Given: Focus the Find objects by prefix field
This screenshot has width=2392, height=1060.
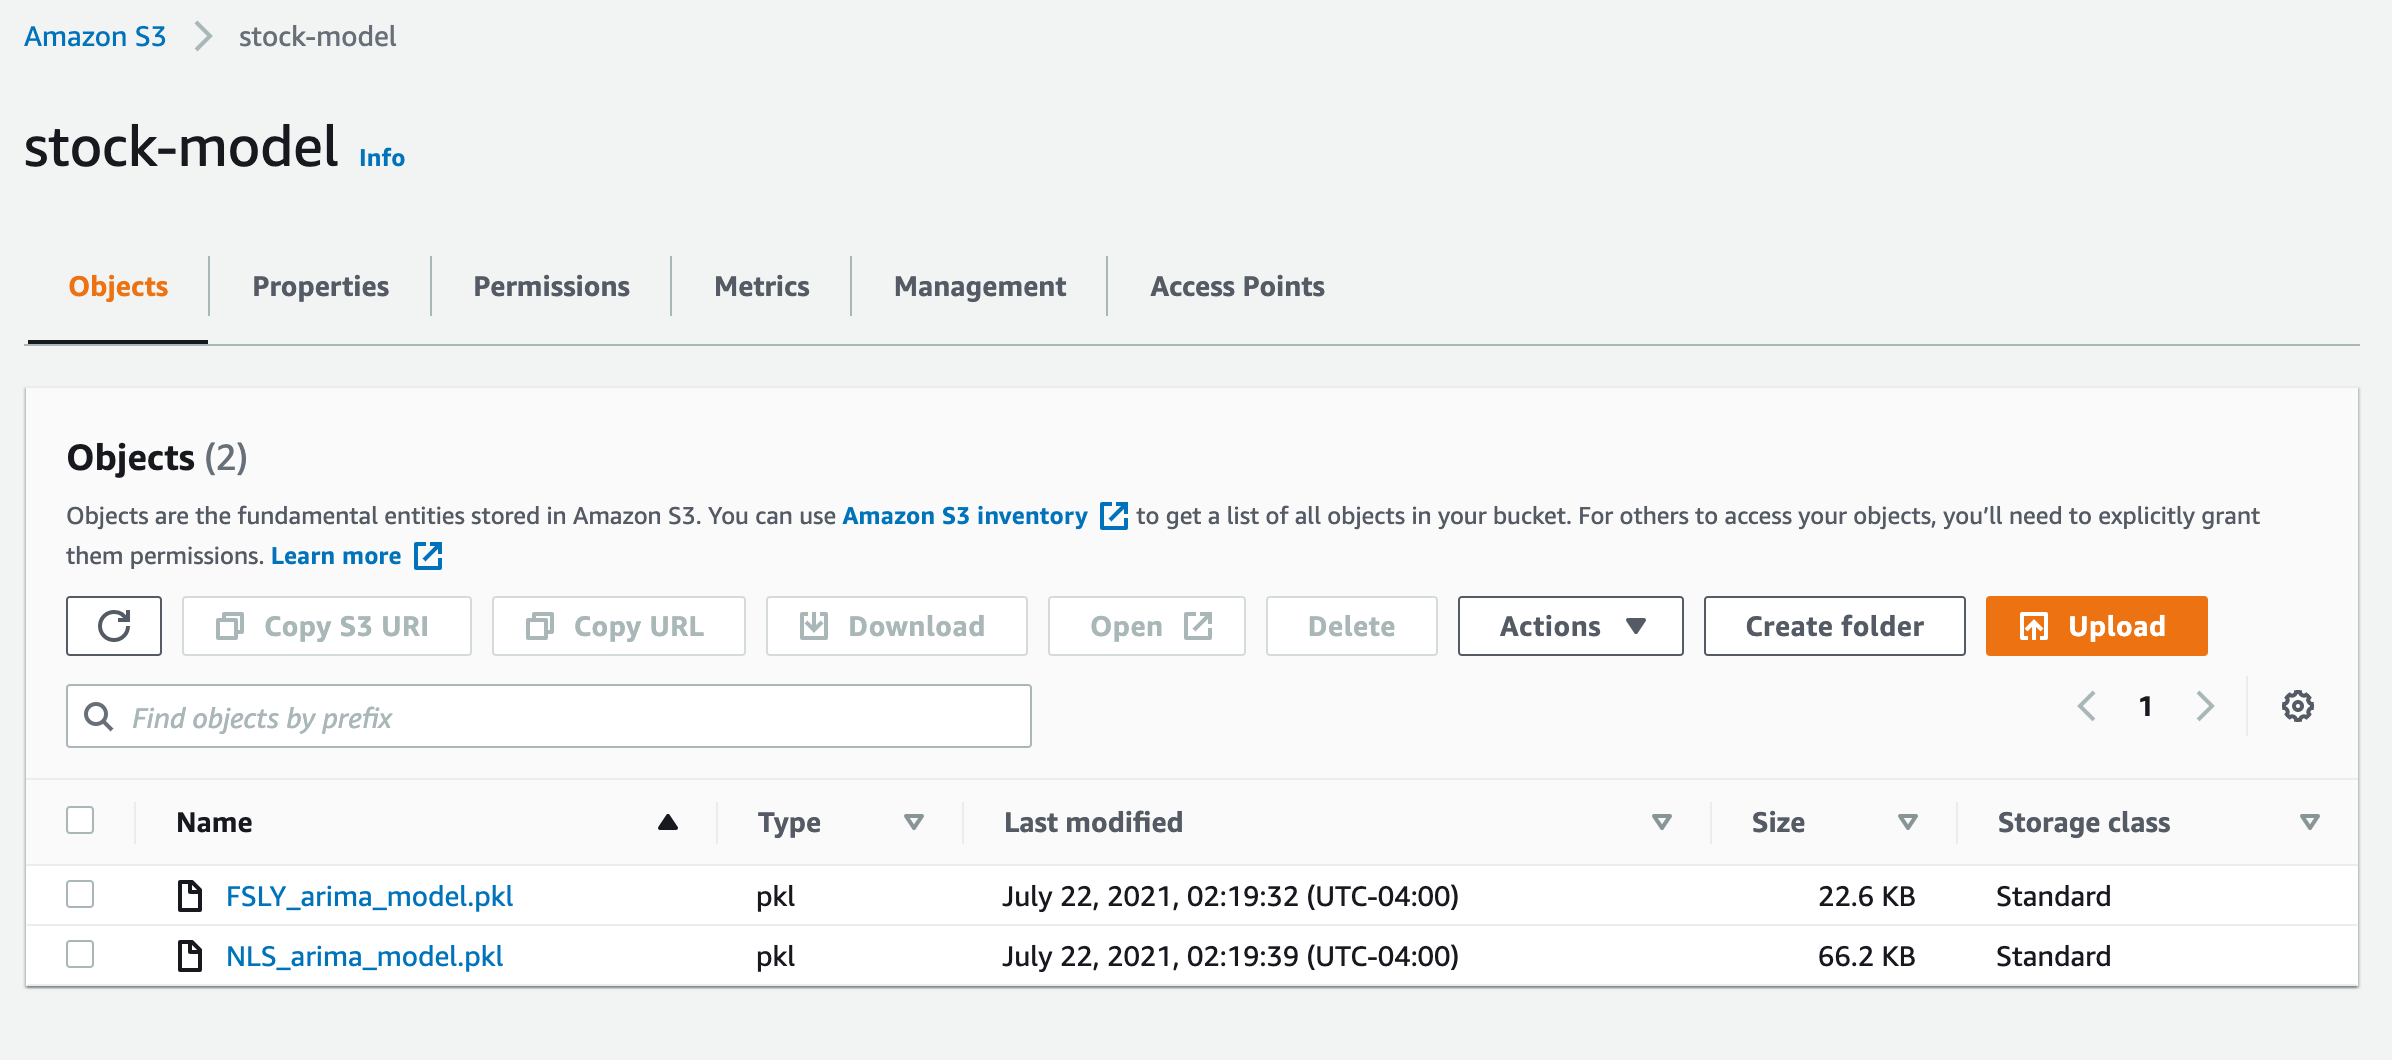Looking at the screenshot, I should pos(549,716).
